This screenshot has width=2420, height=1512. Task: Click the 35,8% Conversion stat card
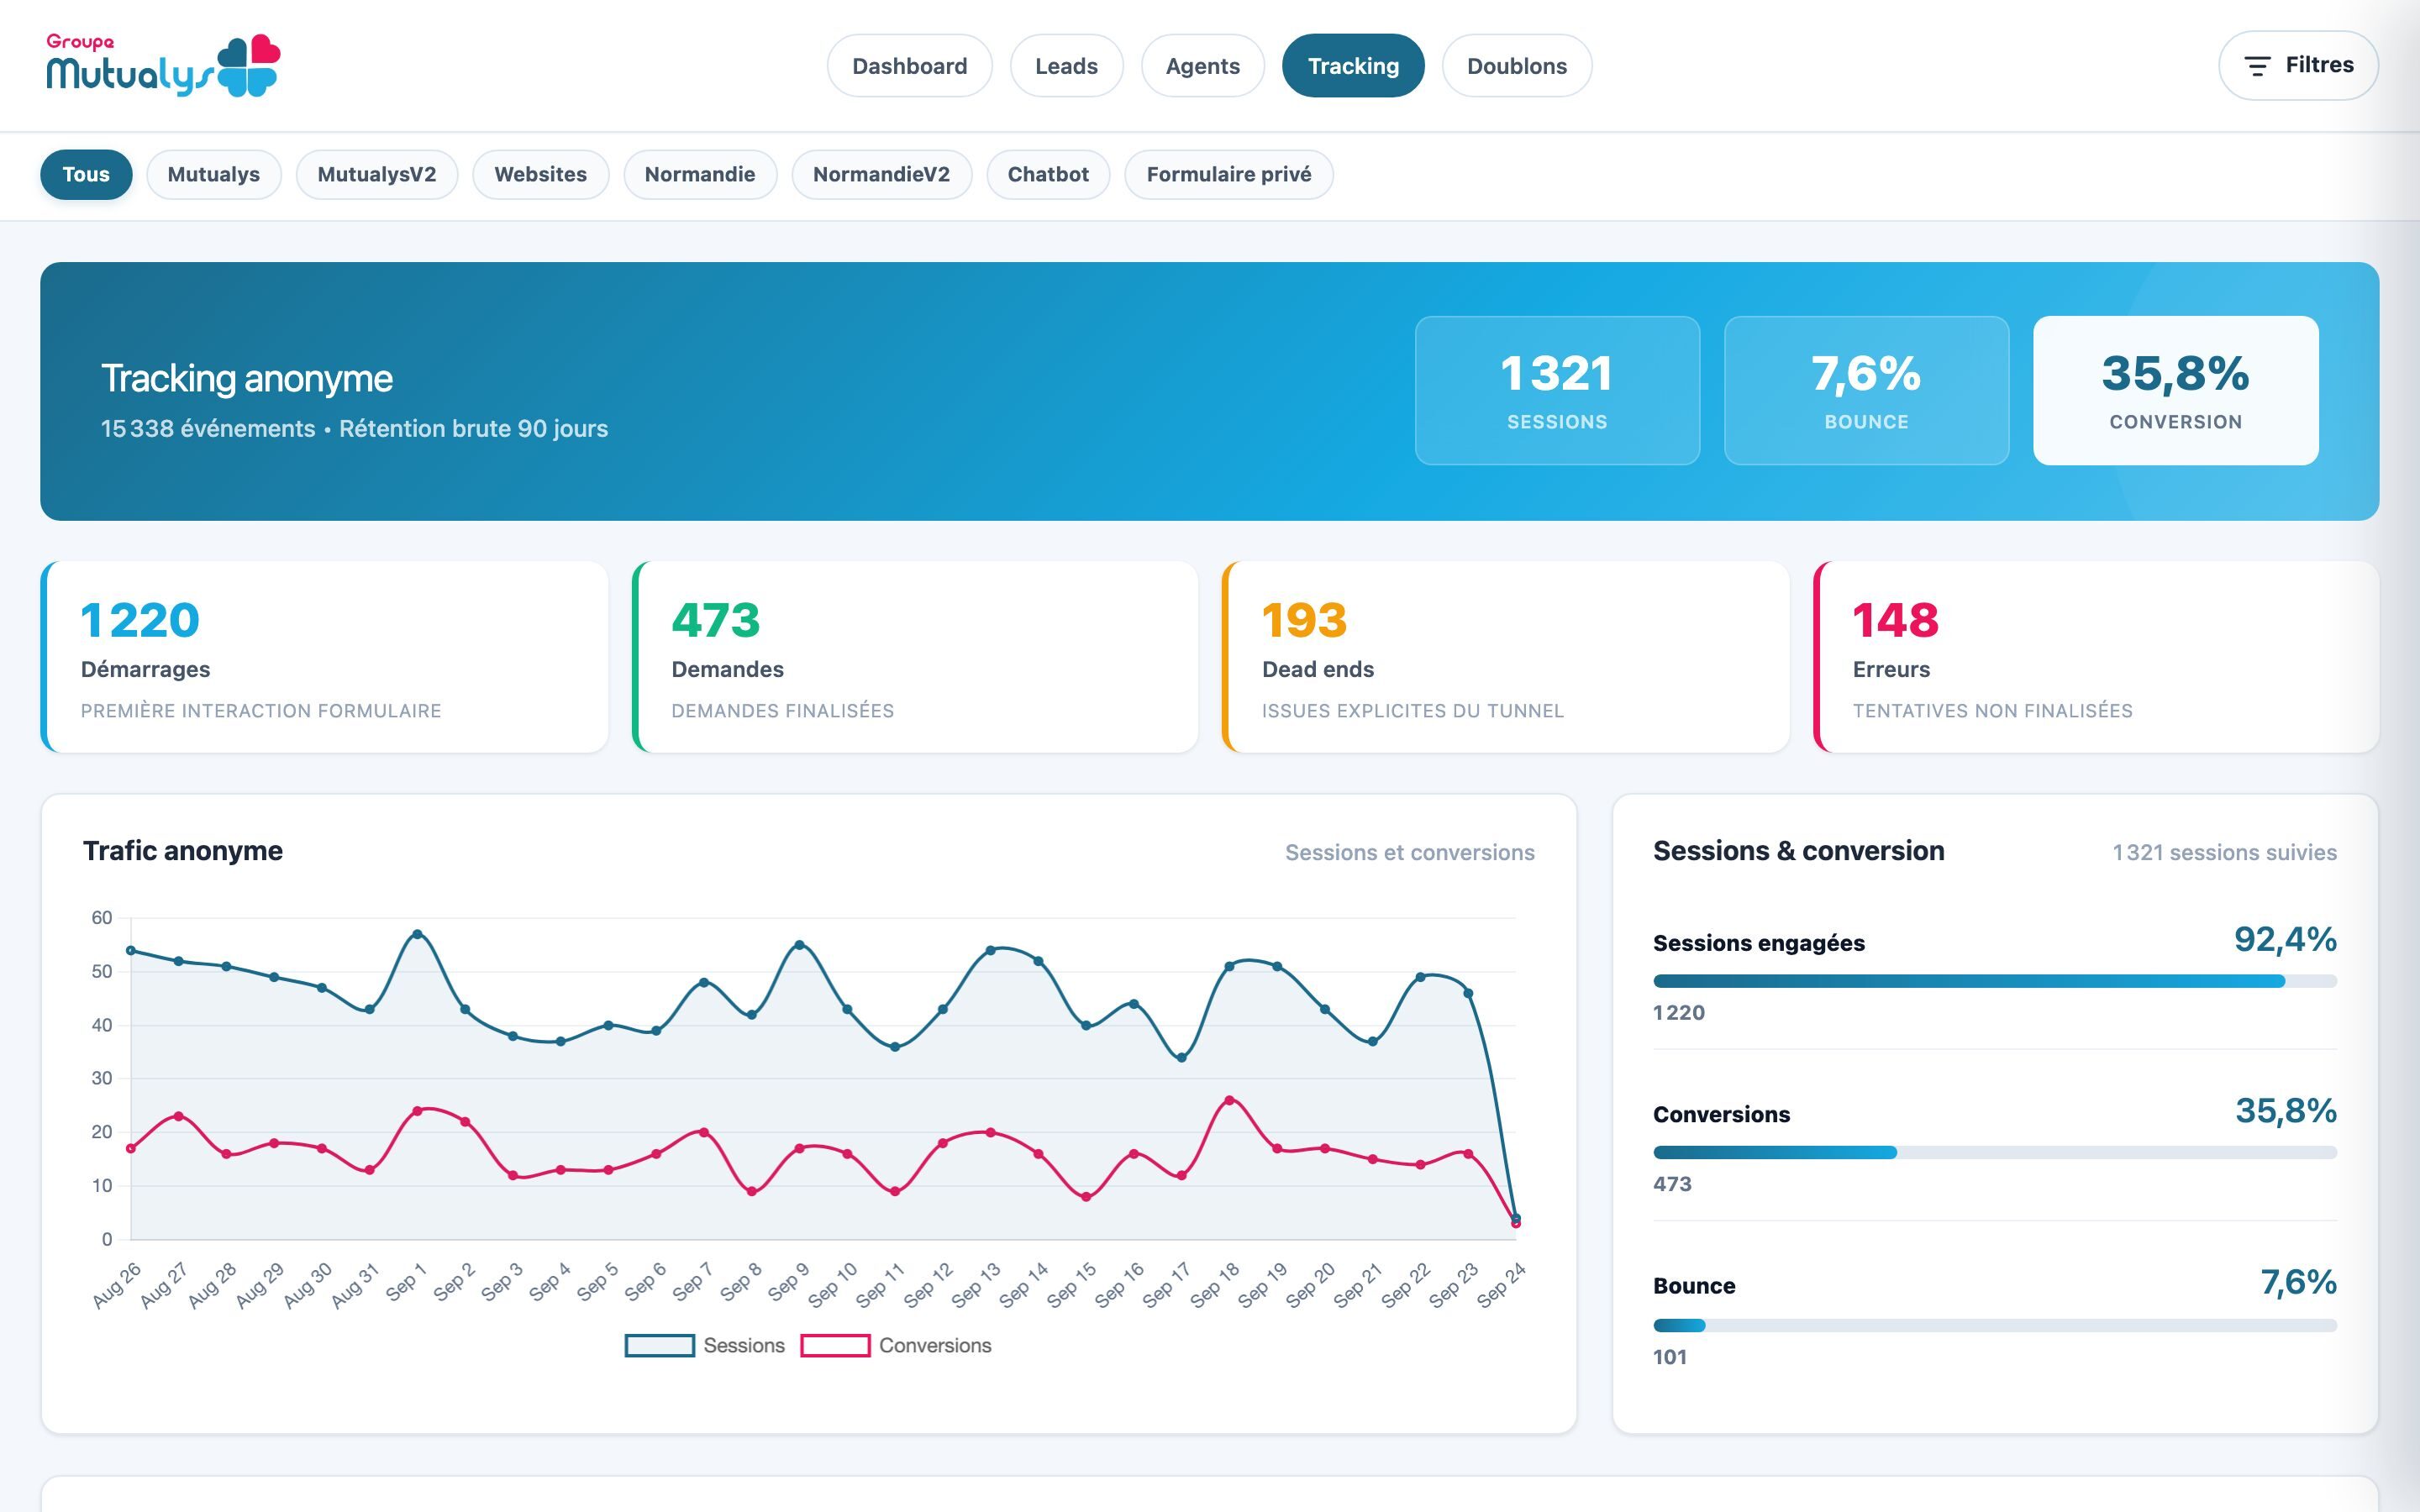coord(2175,390)
